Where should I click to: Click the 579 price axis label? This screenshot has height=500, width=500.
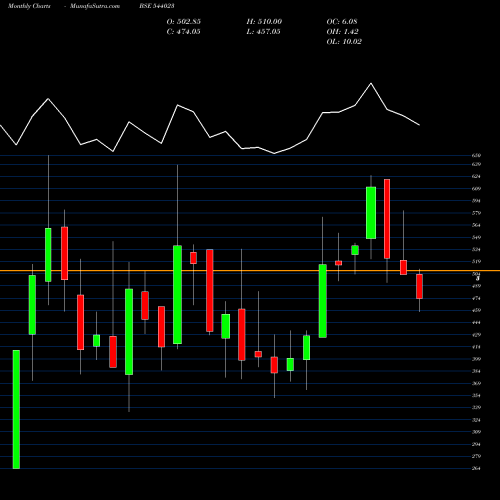pyautogui.click(x=476, y=213)
